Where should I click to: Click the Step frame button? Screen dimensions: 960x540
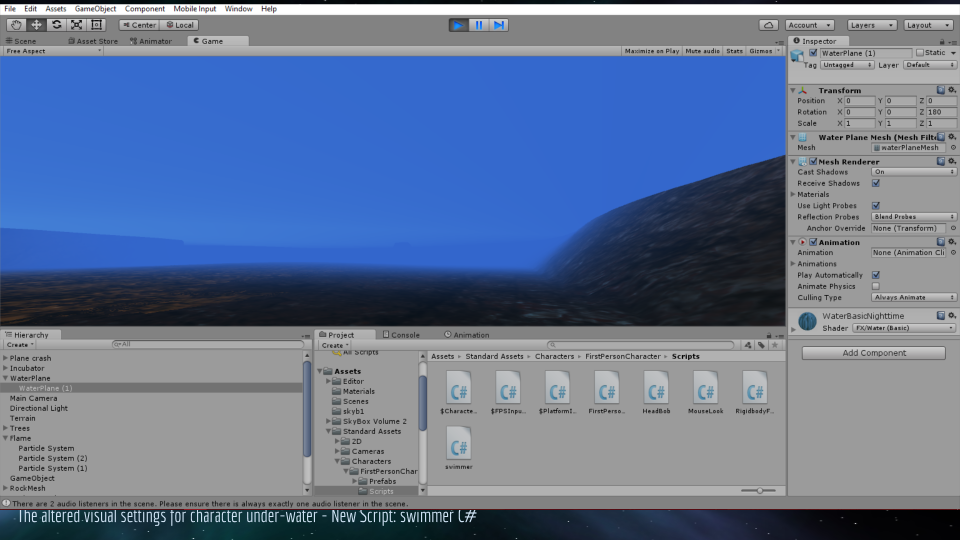click(499, 25)
